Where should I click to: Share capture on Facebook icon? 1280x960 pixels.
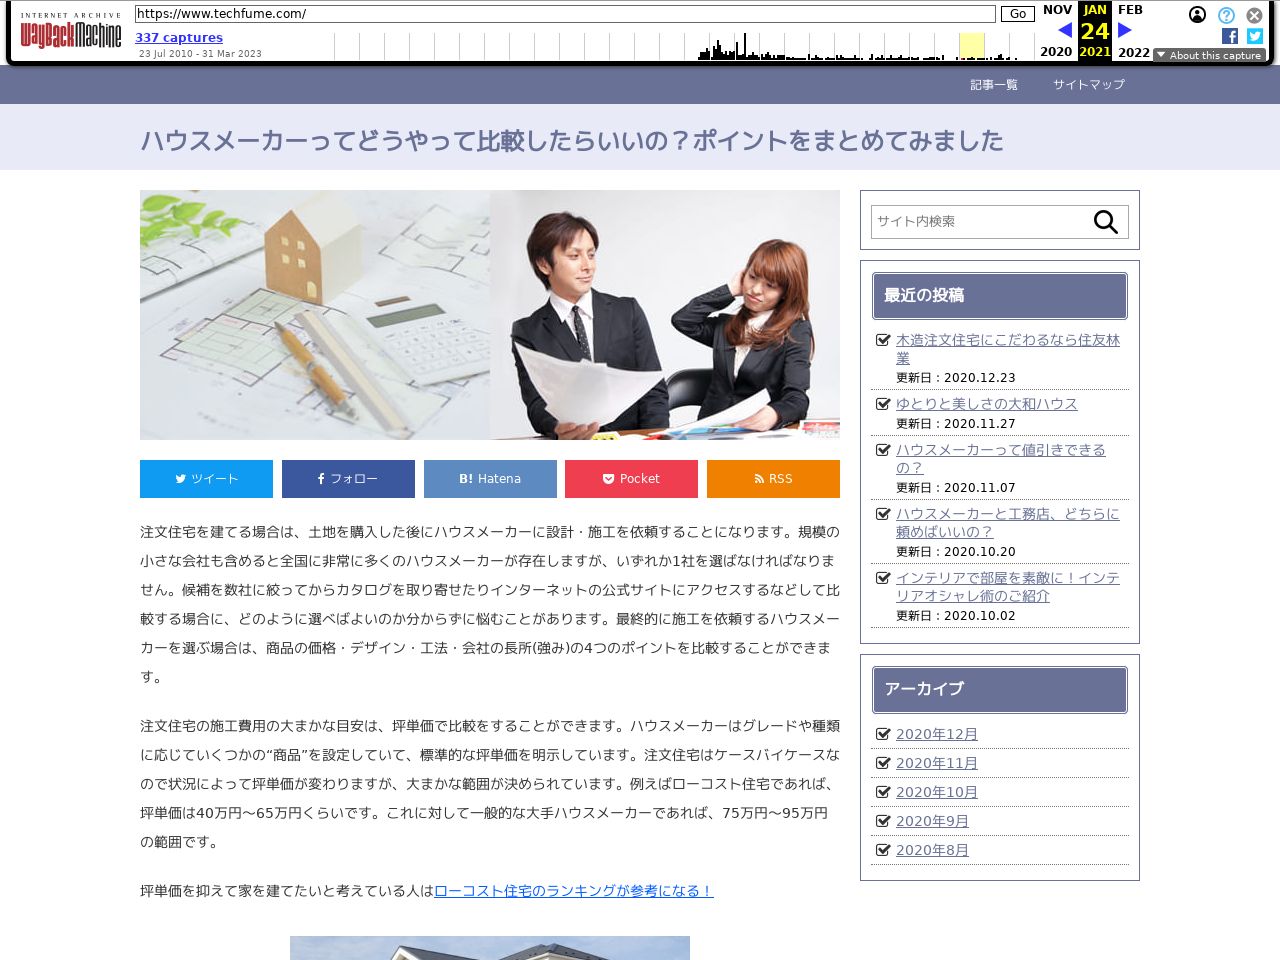(1230, 36)
